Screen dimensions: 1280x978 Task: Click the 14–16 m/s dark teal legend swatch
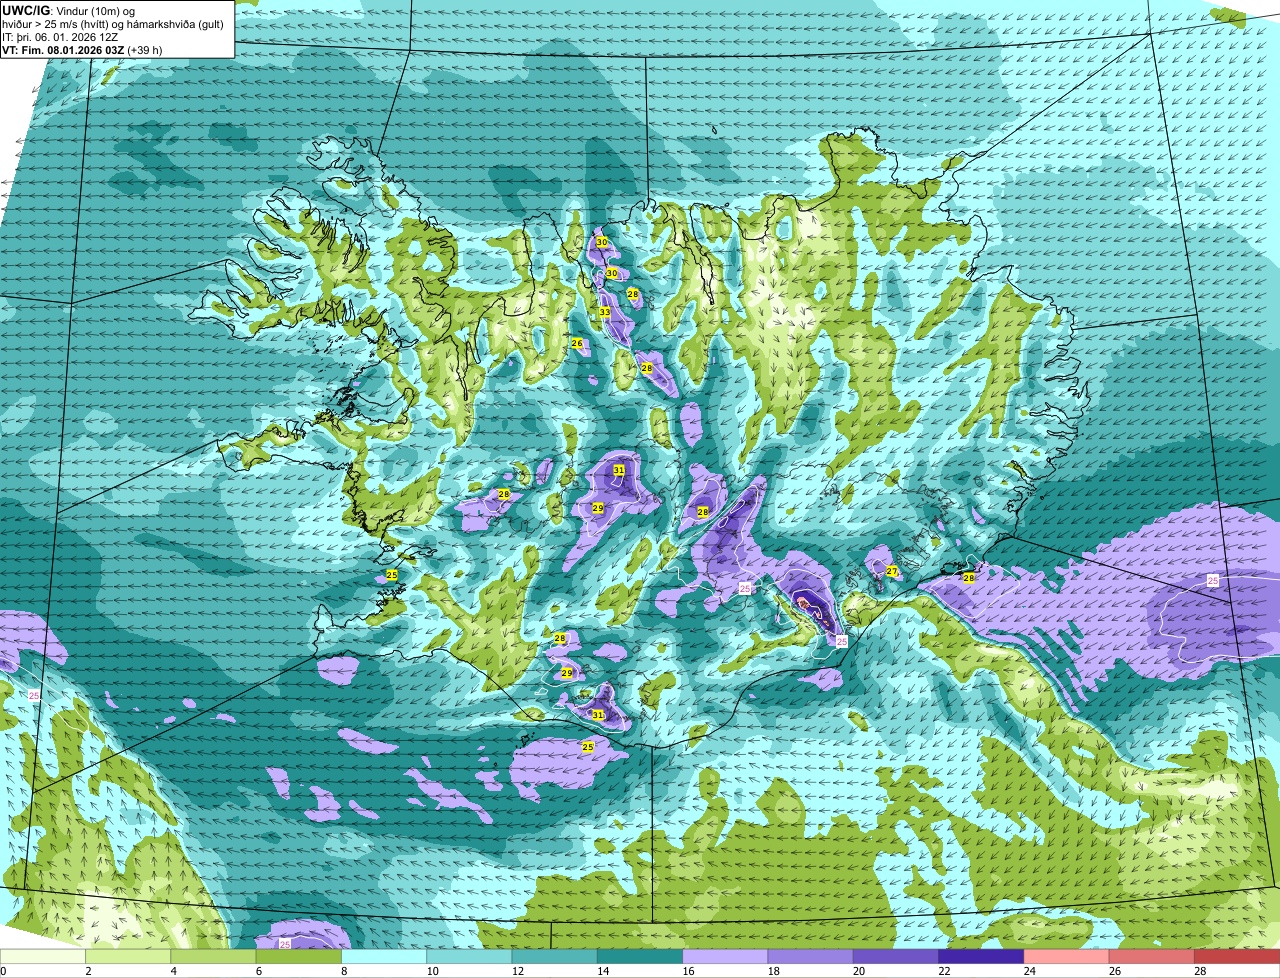(640, 957)
